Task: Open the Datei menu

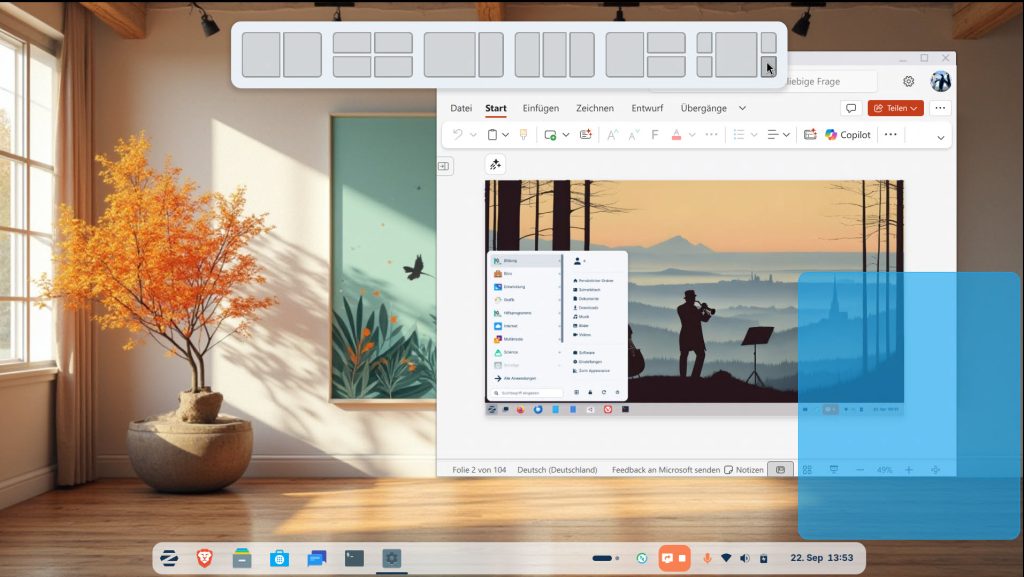Action: coord(461,108)
